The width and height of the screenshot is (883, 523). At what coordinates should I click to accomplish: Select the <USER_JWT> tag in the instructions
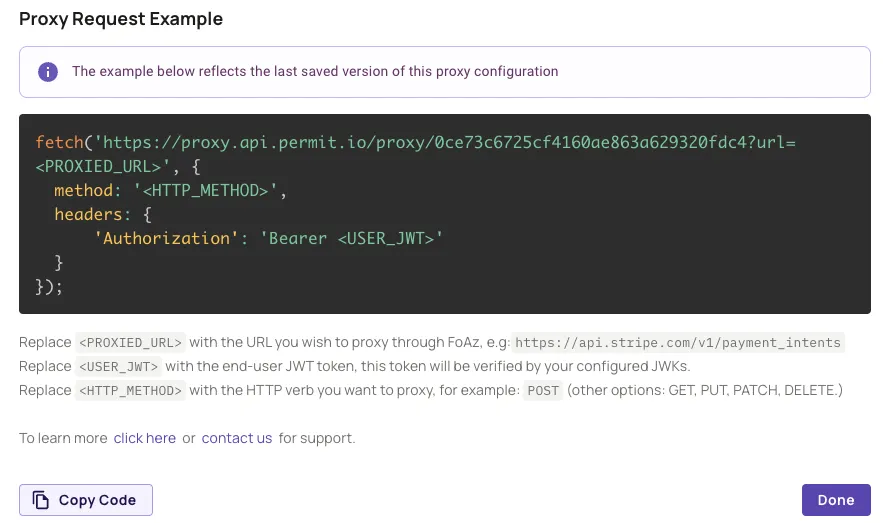pyautogui.click(x=119, y=367)
